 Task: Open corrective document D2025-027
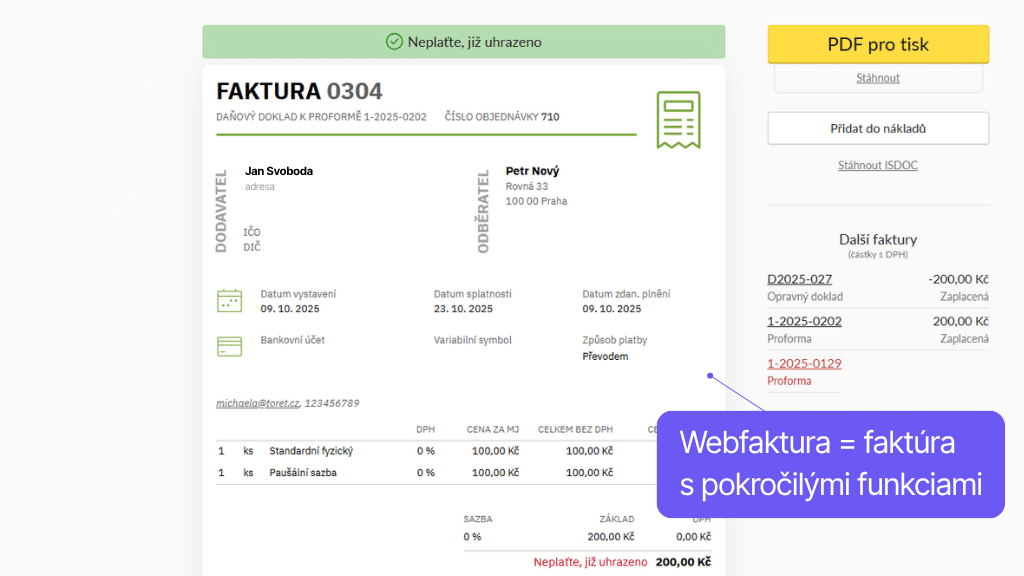799,279
